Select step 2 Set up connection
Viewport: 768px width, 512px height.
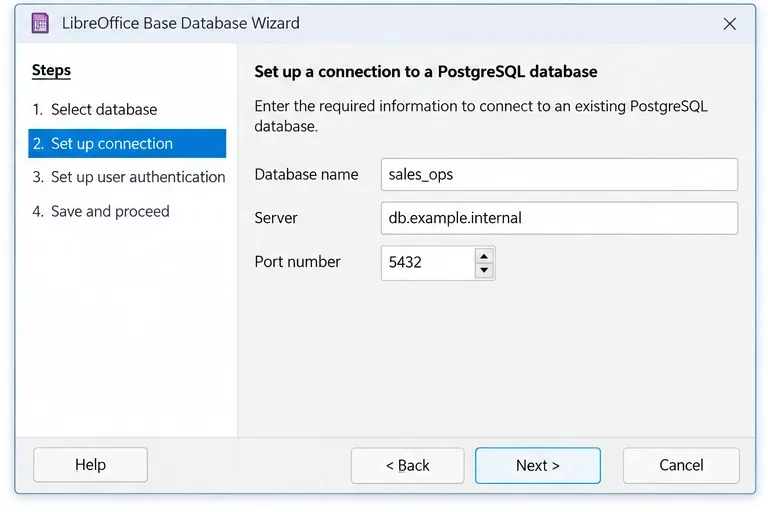click(x=127, y=144)
